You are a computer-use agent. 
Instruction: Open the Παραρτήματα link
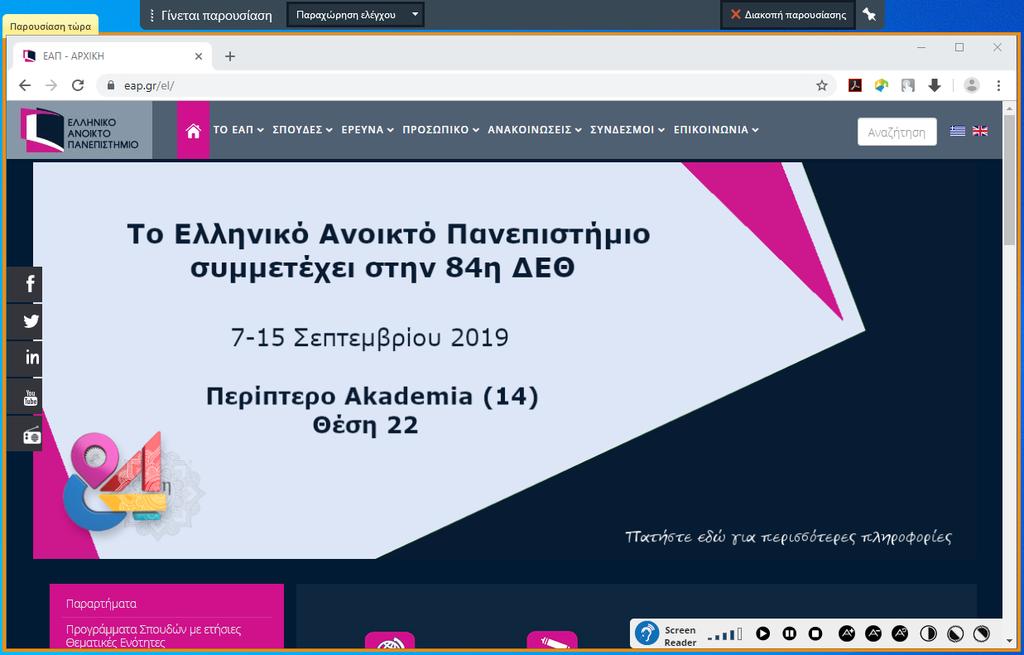pyautogui.click(x=101, y=603)
